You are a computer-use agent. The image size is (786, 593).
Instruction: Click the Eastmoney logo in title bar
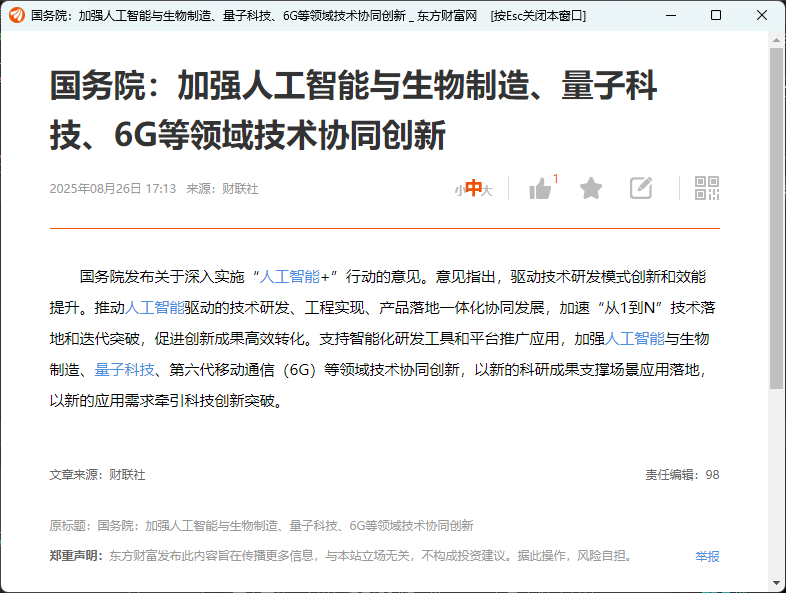[x=17, y=15]
